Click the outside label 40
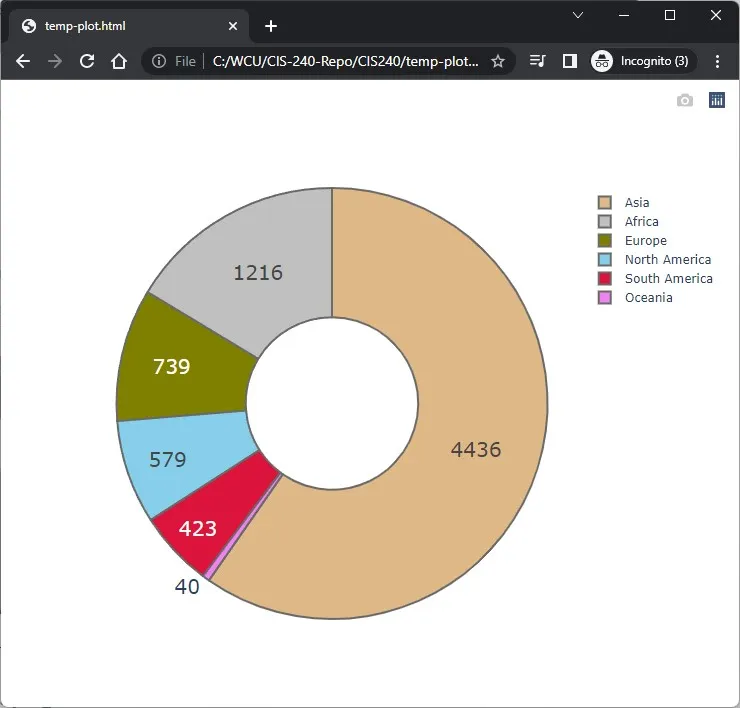The image size is (740, 708). coord(187,587)
